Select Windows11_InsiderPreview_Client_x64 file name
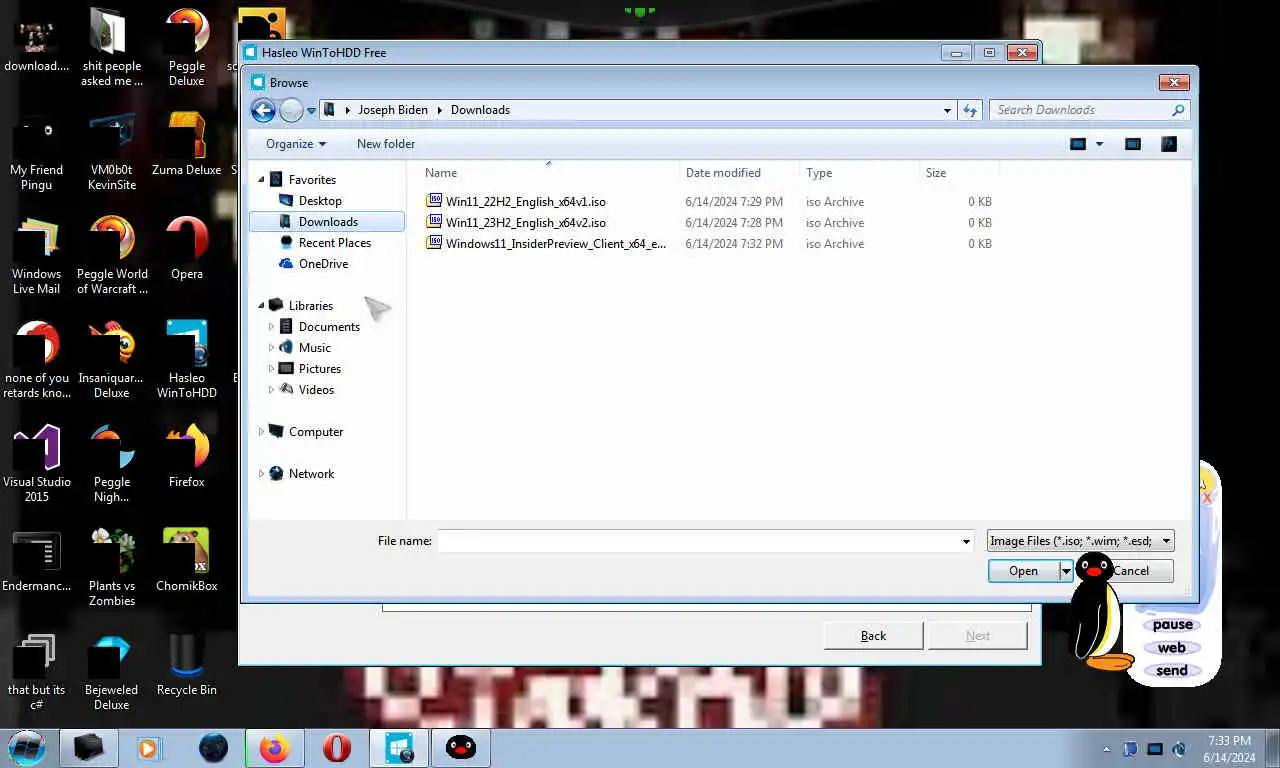 pos(556,244)
